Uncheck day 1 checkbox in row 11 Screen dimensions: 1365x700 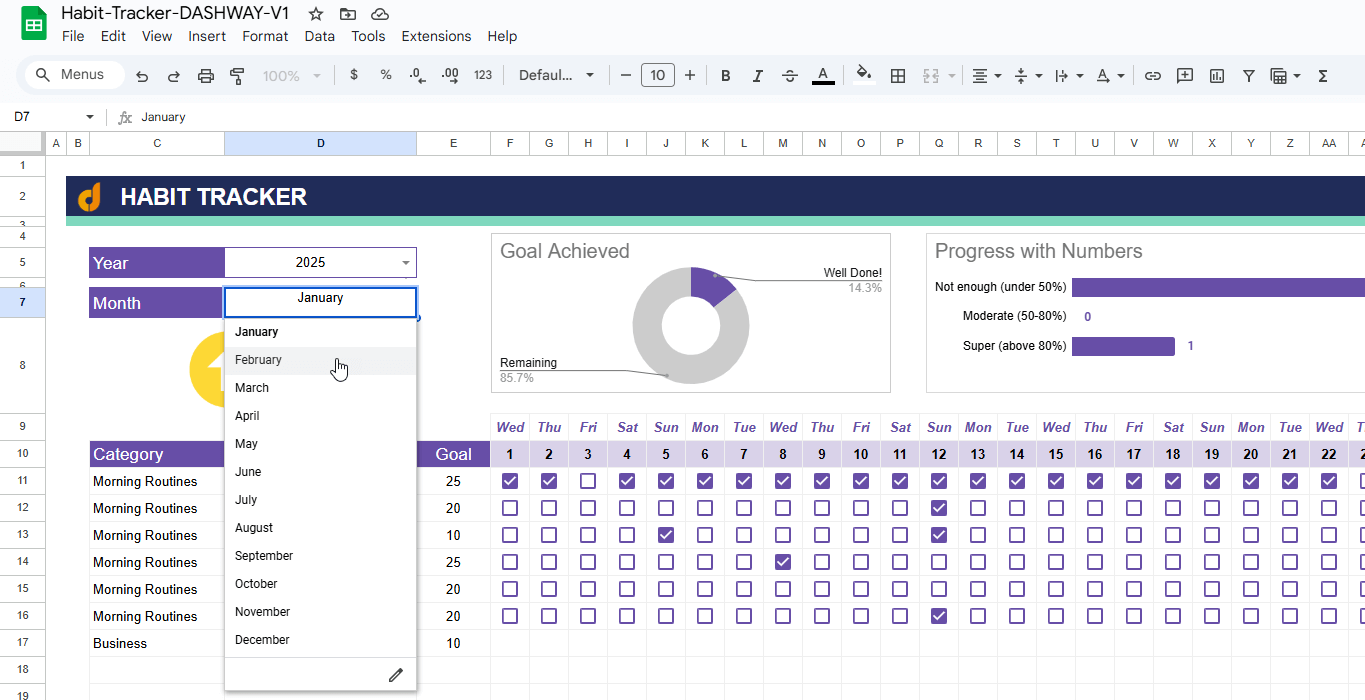click(510, 481)
